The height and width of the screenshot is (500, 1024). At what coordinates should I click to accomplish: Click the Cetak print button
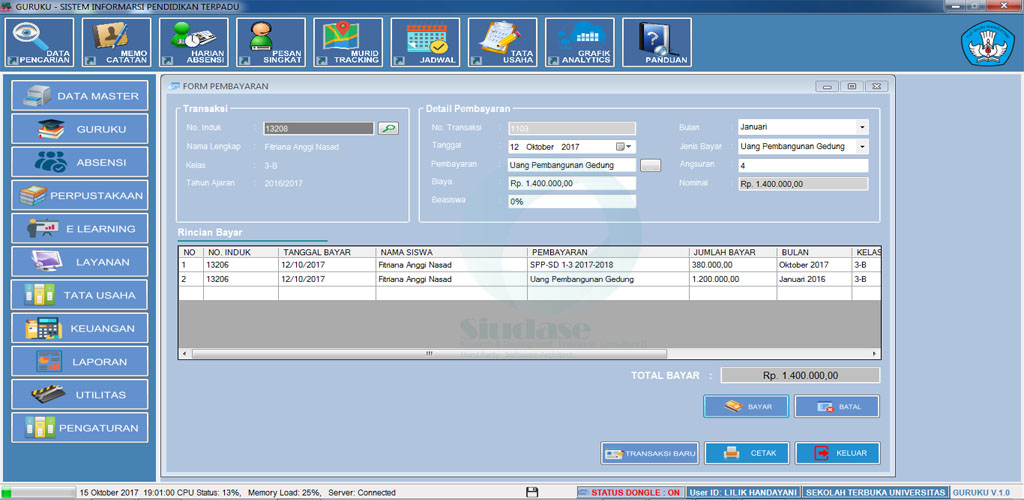747,453
